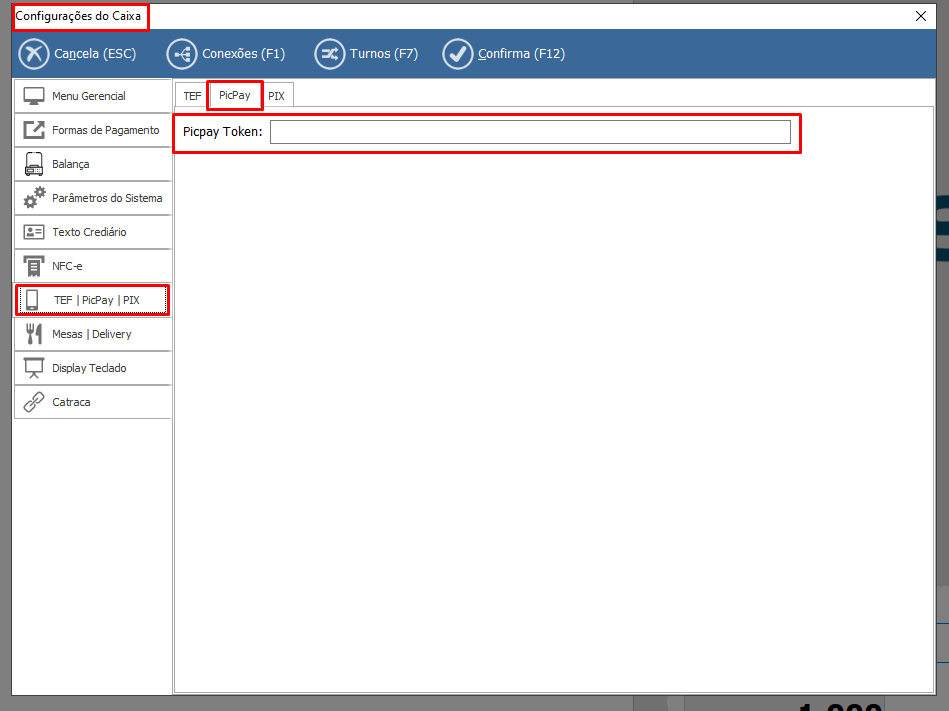Open Formas de Pagamento sidebar icon

(35, 130)
